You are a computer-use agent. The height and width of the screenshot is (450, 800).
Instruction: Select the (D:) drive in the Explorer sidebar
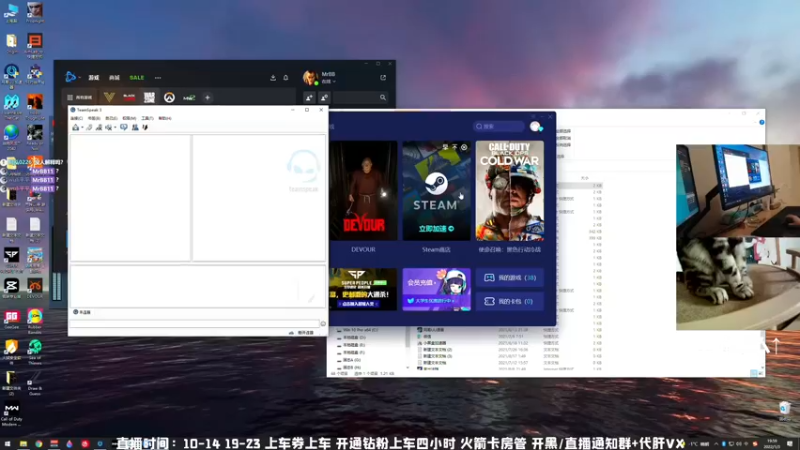[354, 337]
